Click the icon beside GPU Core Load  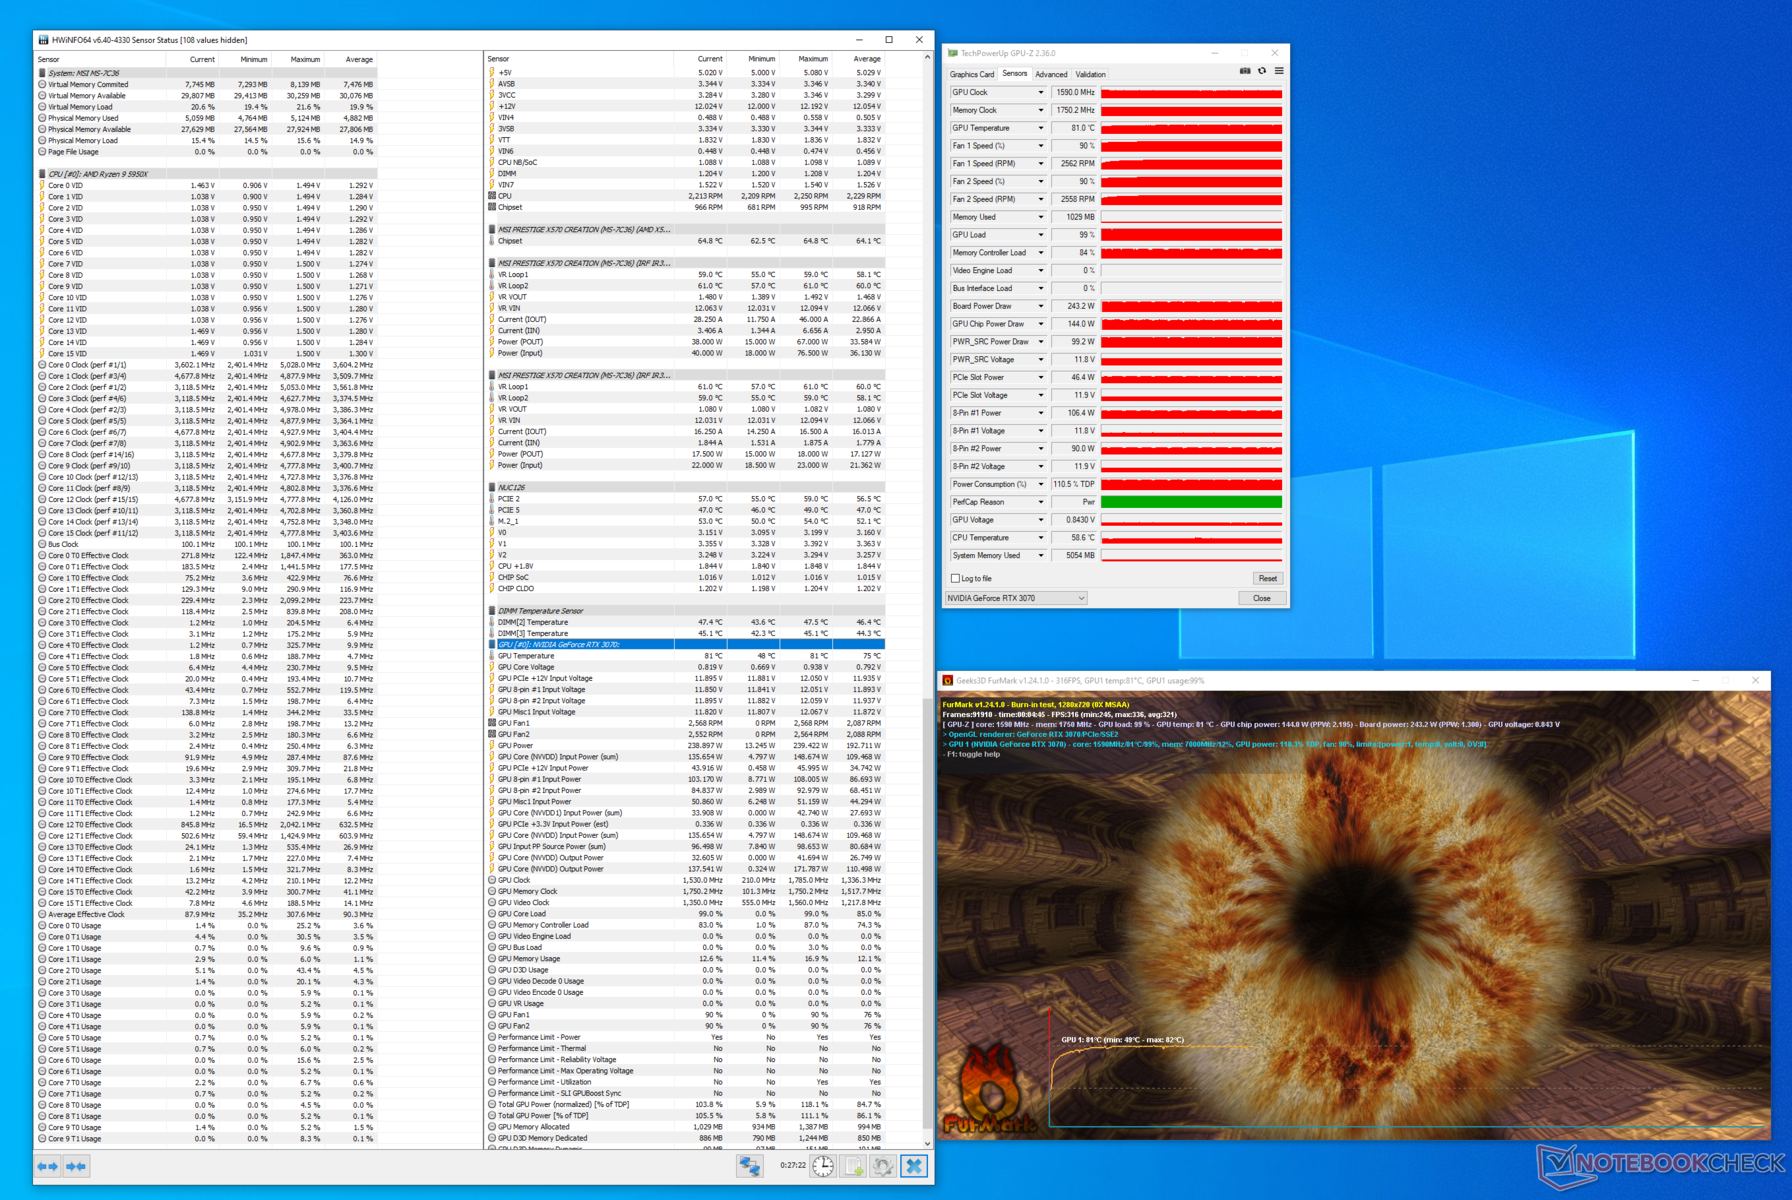pos(492,913)
